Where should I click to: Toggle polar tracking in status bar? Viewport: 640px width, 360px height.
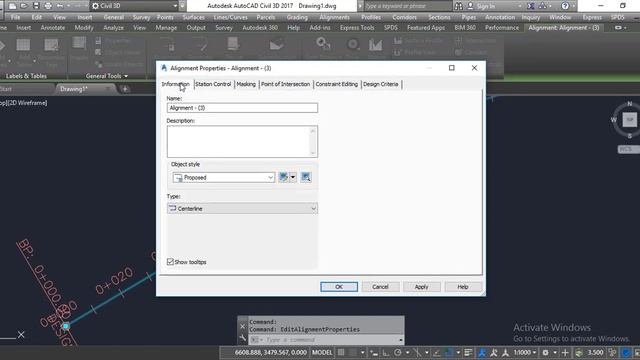398,352
